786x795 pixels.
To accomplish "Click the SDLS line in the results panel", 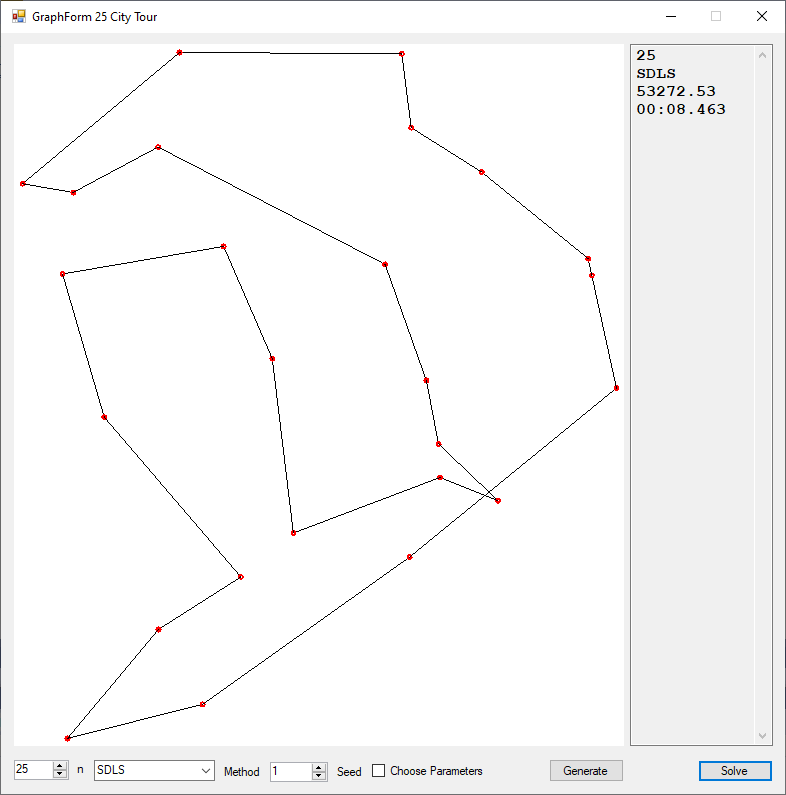I will 656,73.
